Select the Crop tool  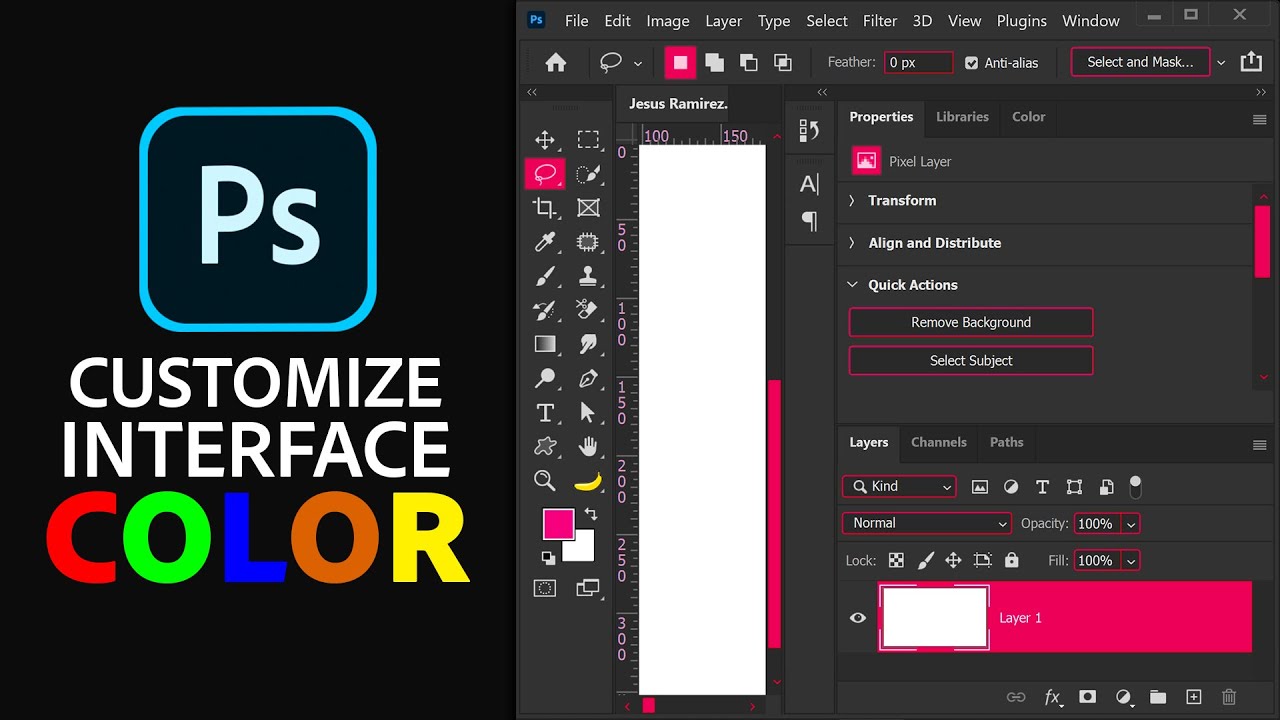(x=545, y=208)
